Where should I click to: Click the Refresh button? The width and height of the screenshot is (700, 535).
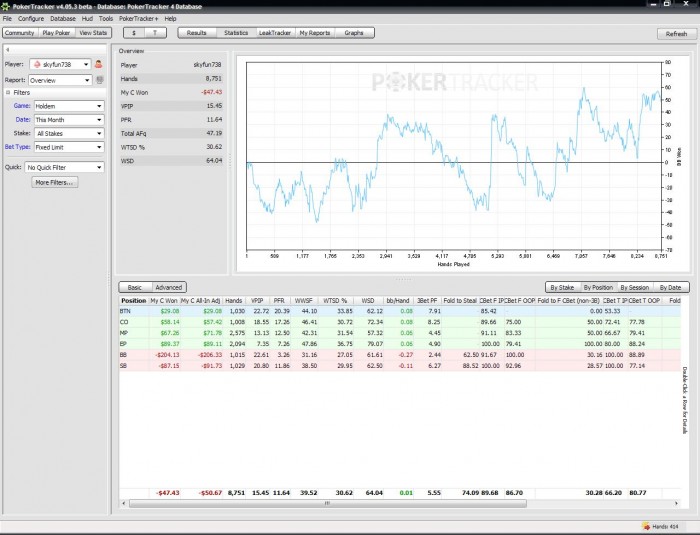tap(676, 34)
